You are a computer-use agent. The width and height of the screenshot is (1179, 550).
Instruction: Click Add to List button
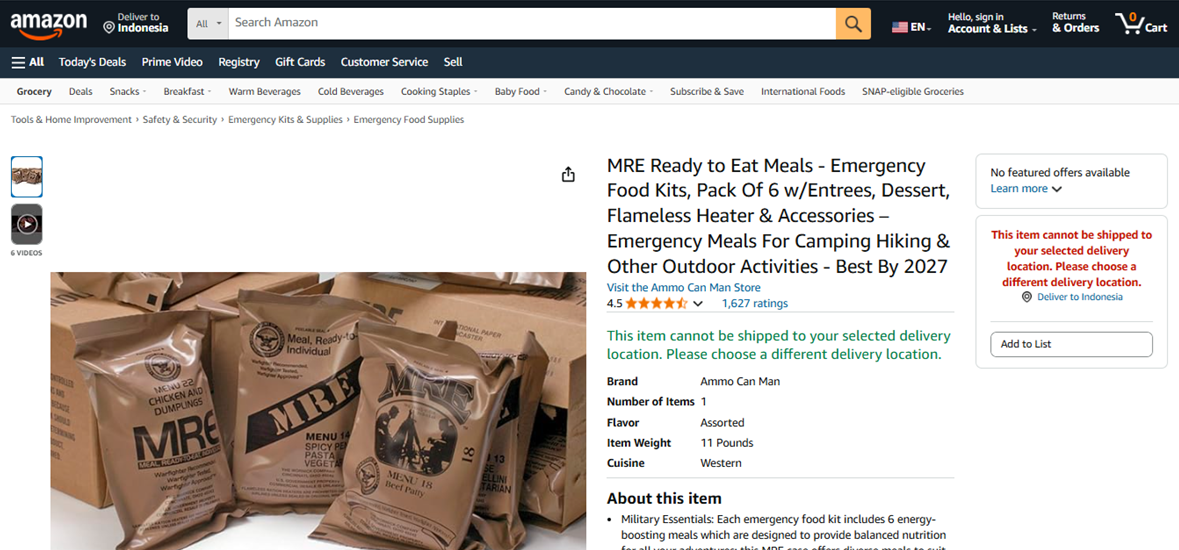pyautogui.click(x=1071, y=344)
